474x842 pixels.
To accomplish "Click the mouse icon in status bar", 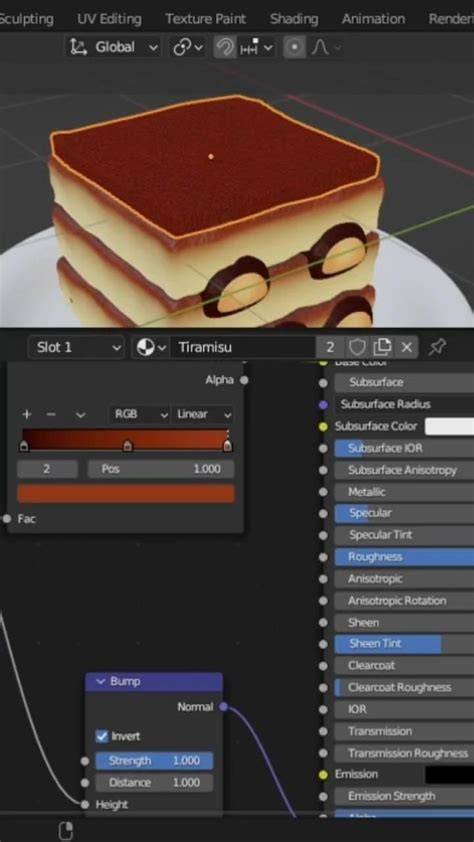I will (65, 830).
